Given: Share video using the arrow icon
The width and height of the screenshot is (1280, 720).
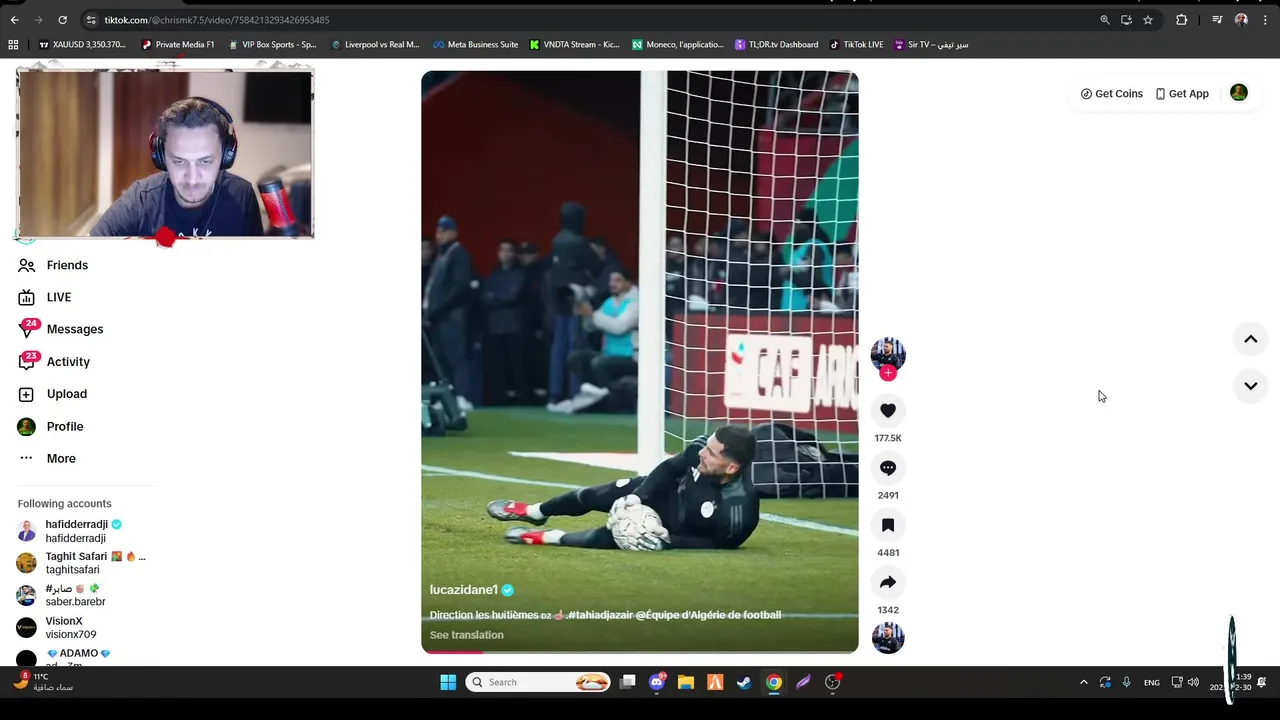Looking at the screenshot, I should click(888, 582).
